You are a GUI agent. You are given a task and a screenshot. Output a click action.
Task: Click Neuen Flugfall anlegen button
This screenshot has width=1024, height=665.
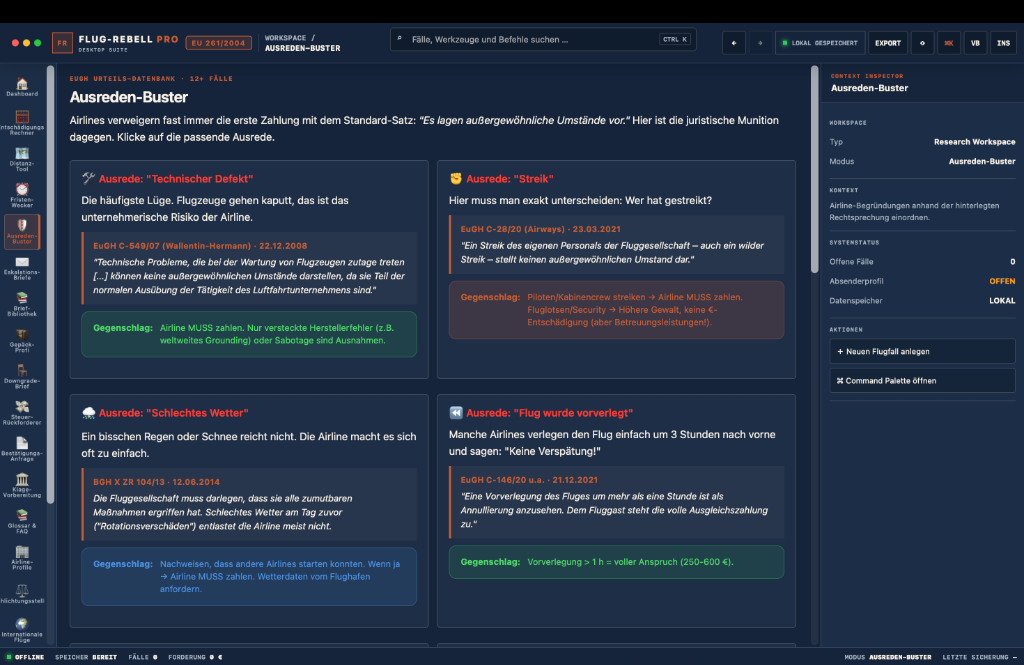922,351
